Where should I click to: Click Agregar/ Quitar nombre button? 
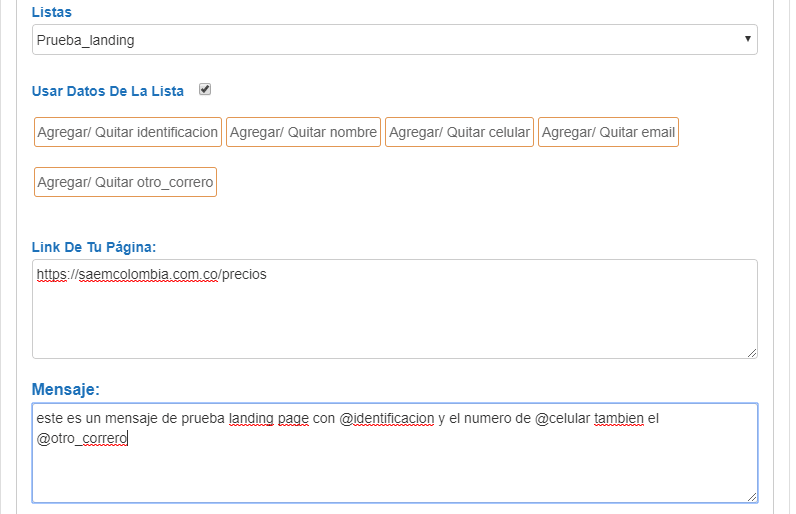(303, 132)
